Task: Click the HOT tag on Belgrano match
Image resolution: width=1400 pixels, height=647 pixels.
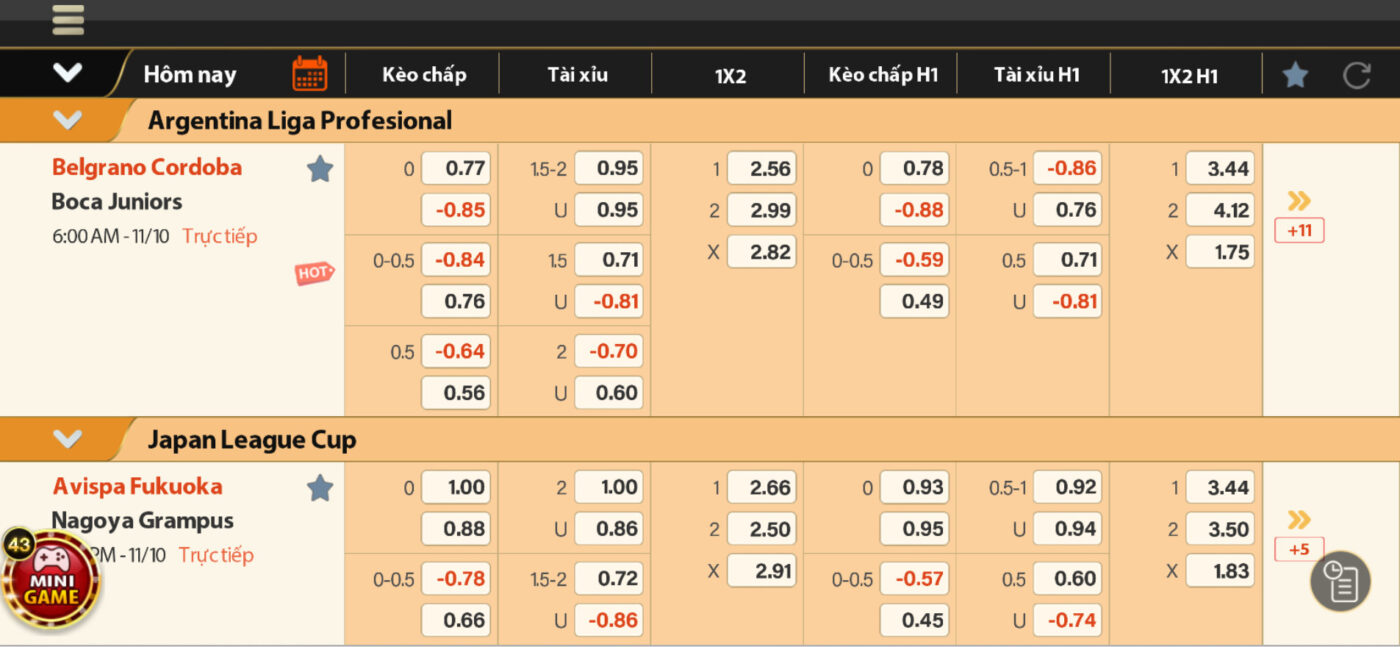Action: 314,272
